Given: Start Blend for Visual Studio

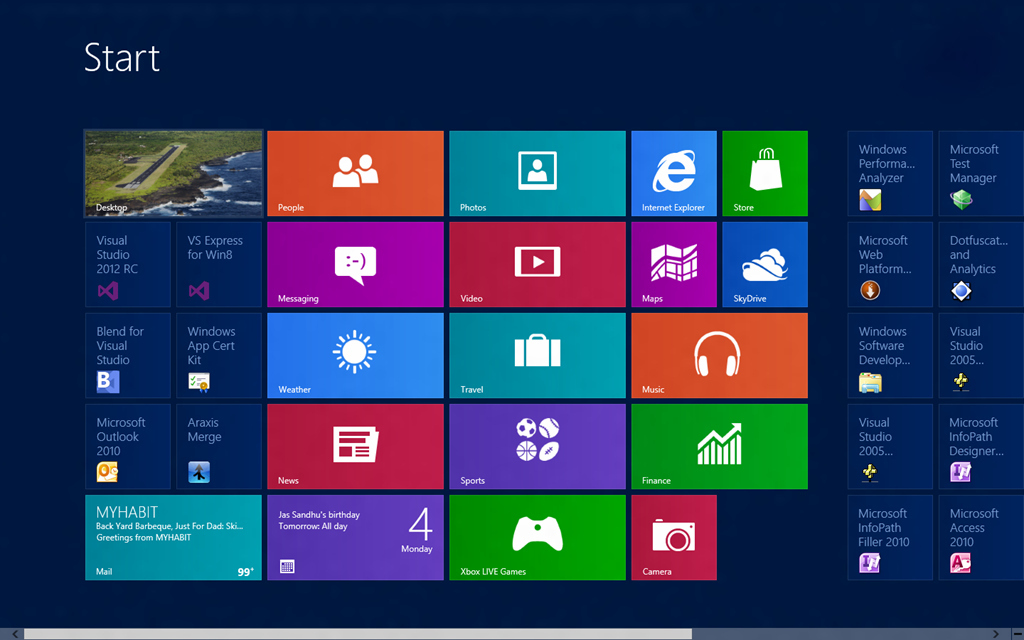Looking at the screenshot, I should [127, 355].
